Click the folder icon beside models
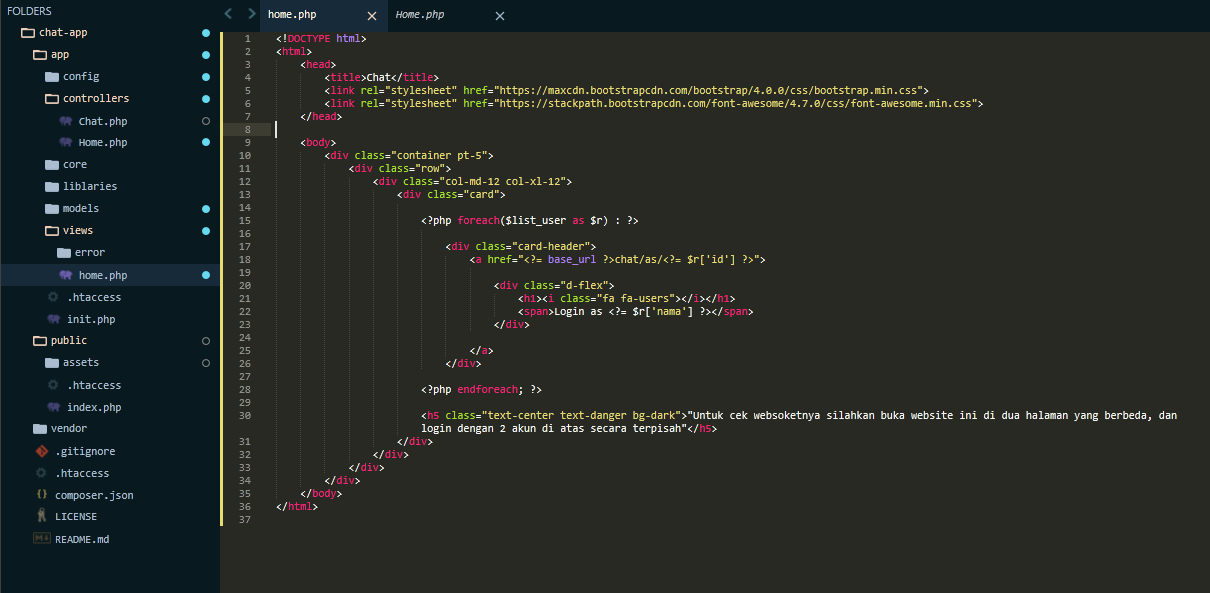Viewport: 1210px width, 593px height. [x=52, y=208]
